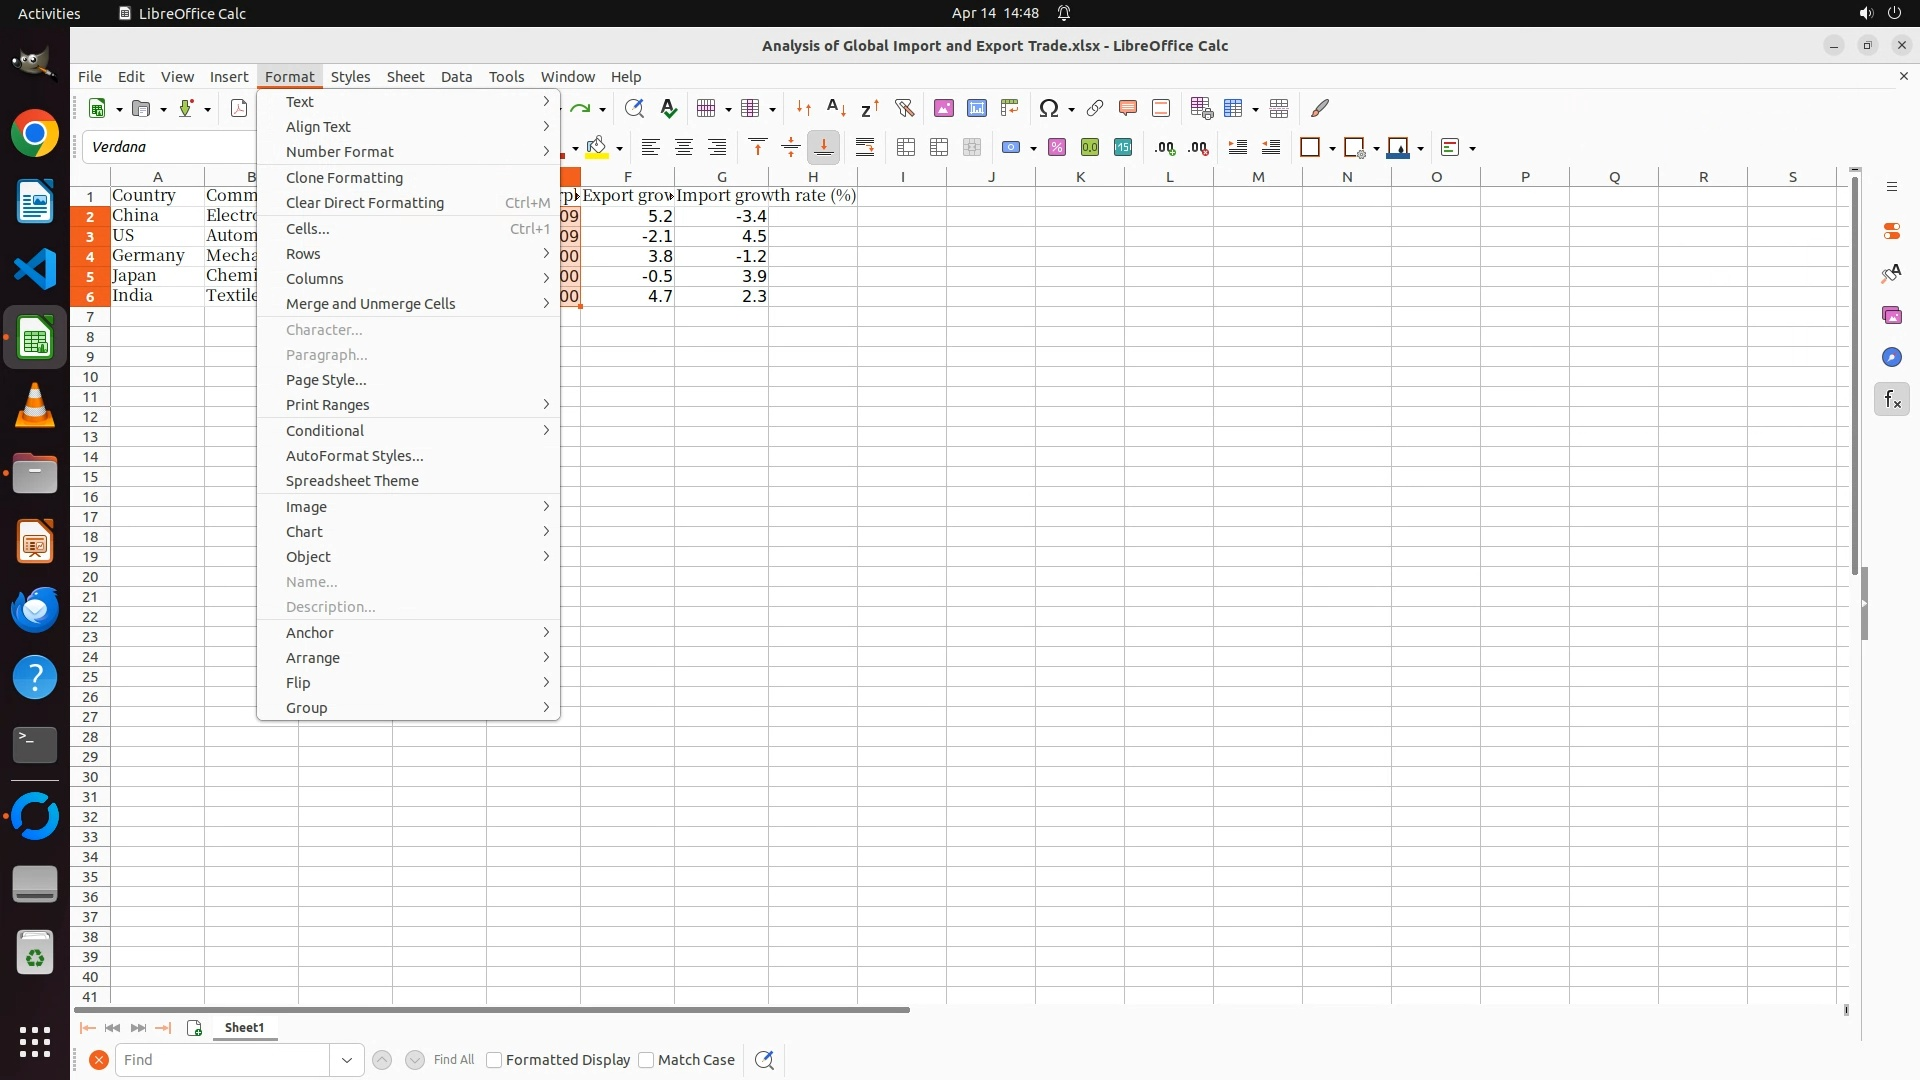Check the Match Case option

click(646, 1060)
